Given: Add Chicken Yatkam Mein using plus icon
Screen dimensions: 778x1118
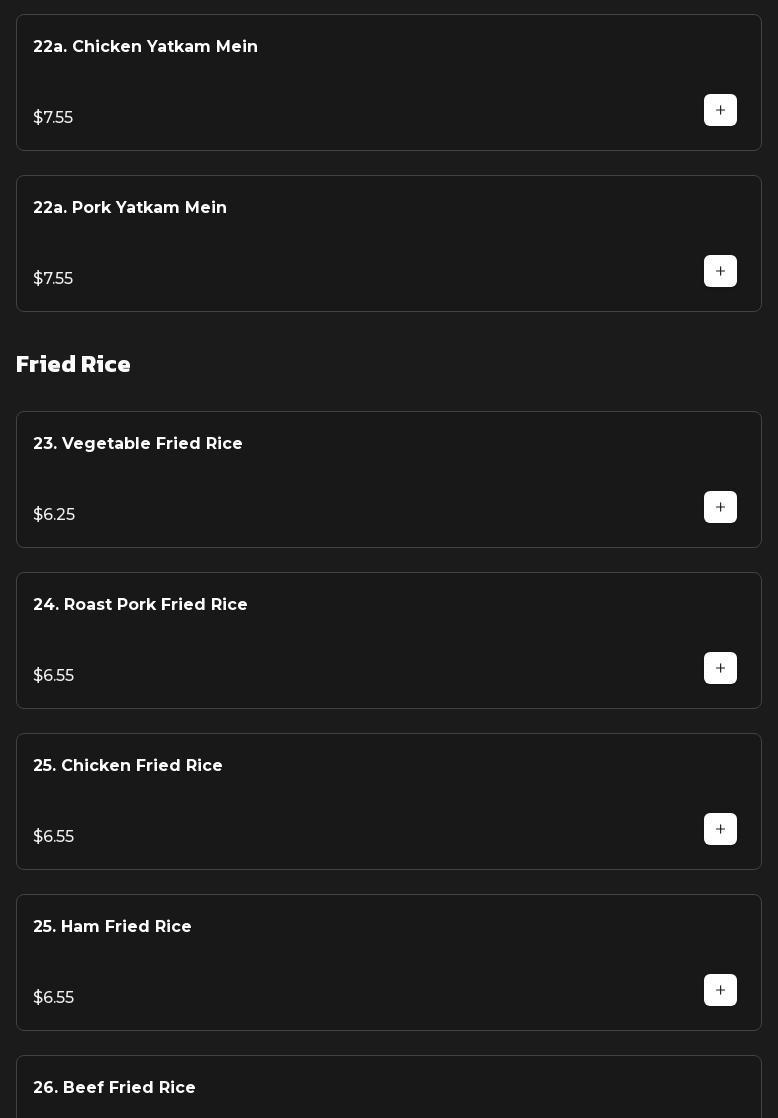Looking at the screenshot, I should pos(720,110).
